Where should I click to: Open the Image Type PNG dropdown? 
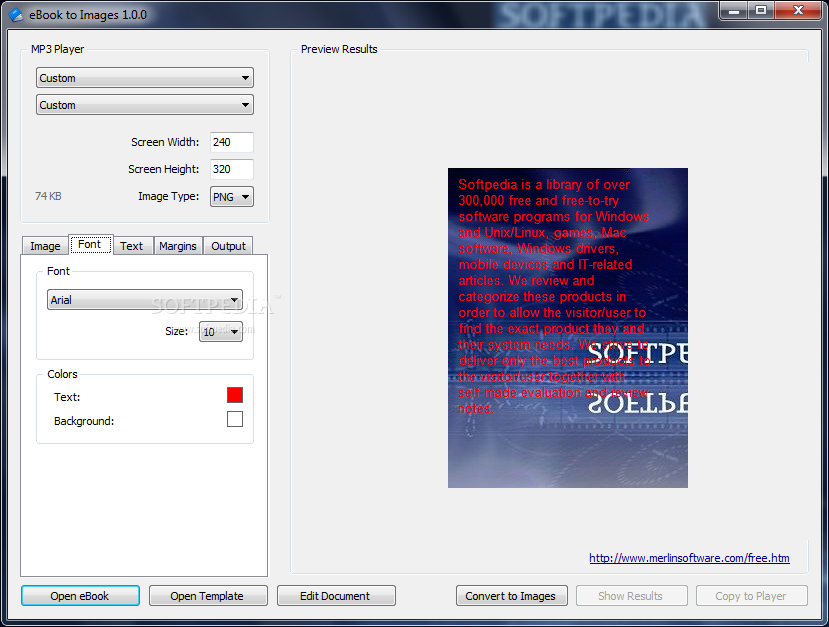232,197
